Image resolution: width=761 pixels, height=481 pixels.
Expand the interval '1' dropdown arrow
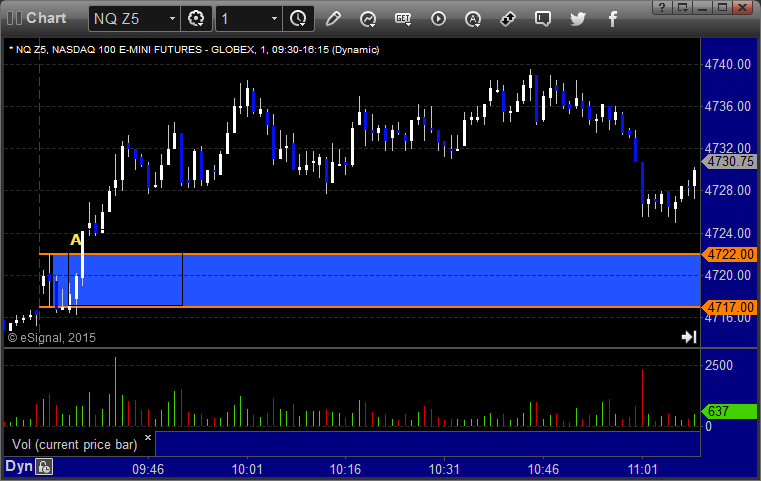[x=274, y=19]
